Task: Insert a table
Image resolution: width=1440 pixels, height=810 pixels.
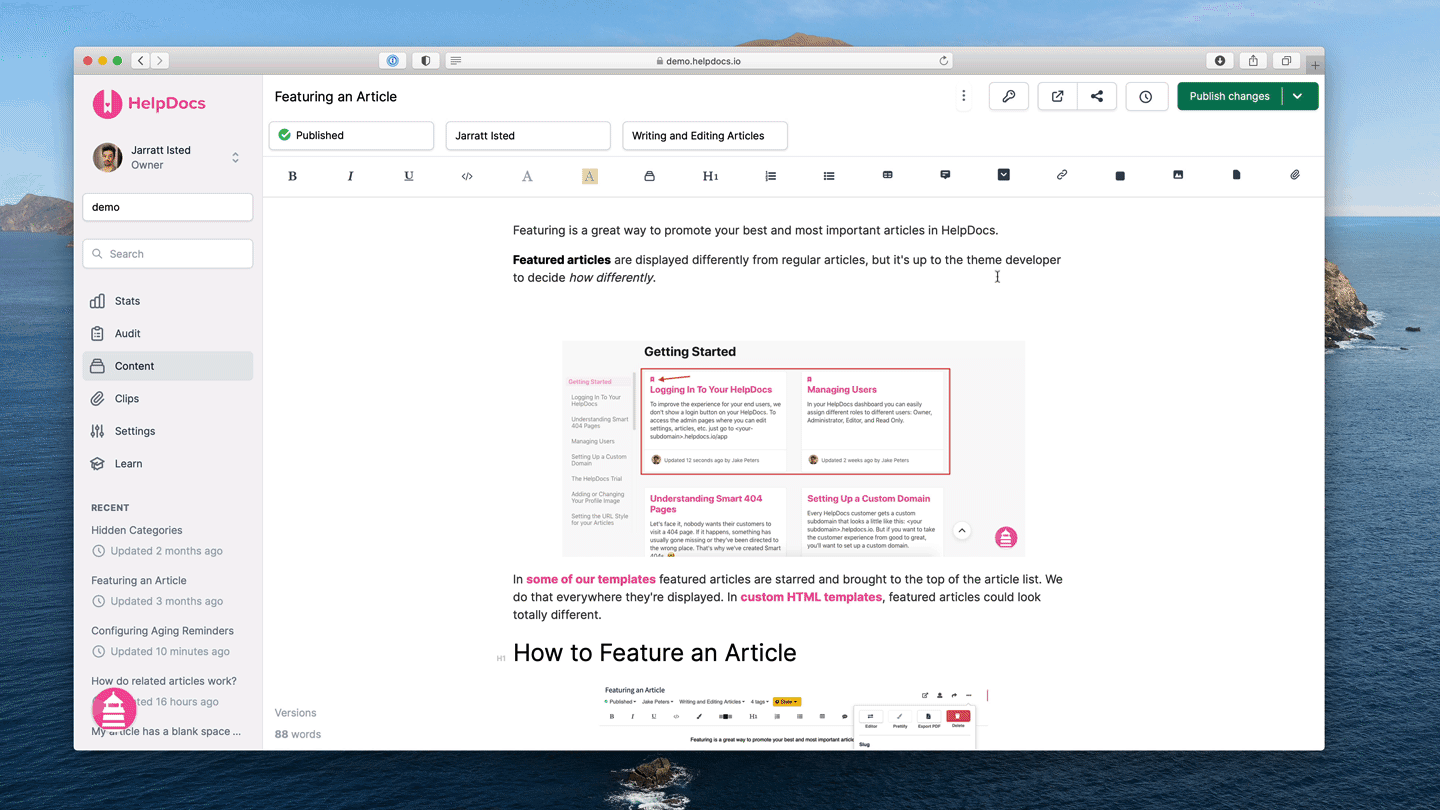Action: [x=887, y=175]
